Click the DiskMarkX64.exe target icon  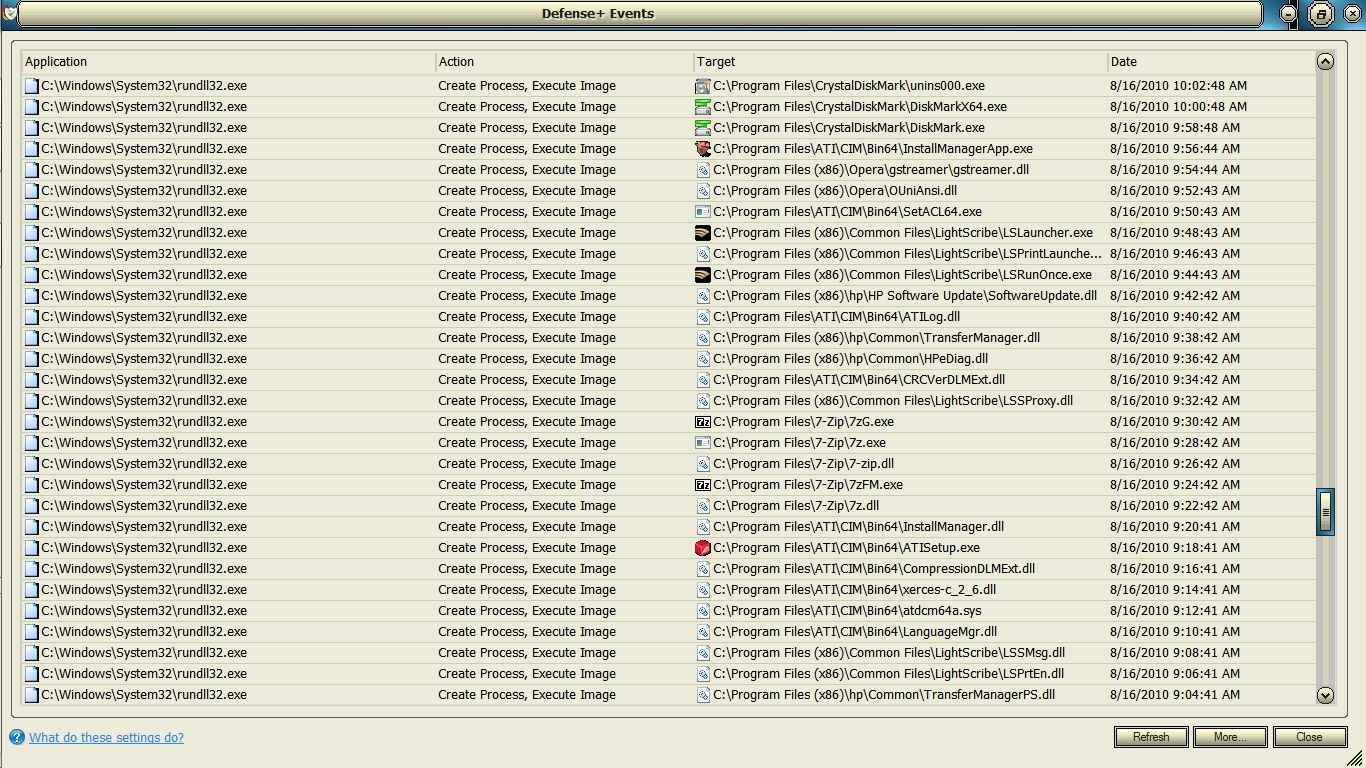[x=703, y=107]
